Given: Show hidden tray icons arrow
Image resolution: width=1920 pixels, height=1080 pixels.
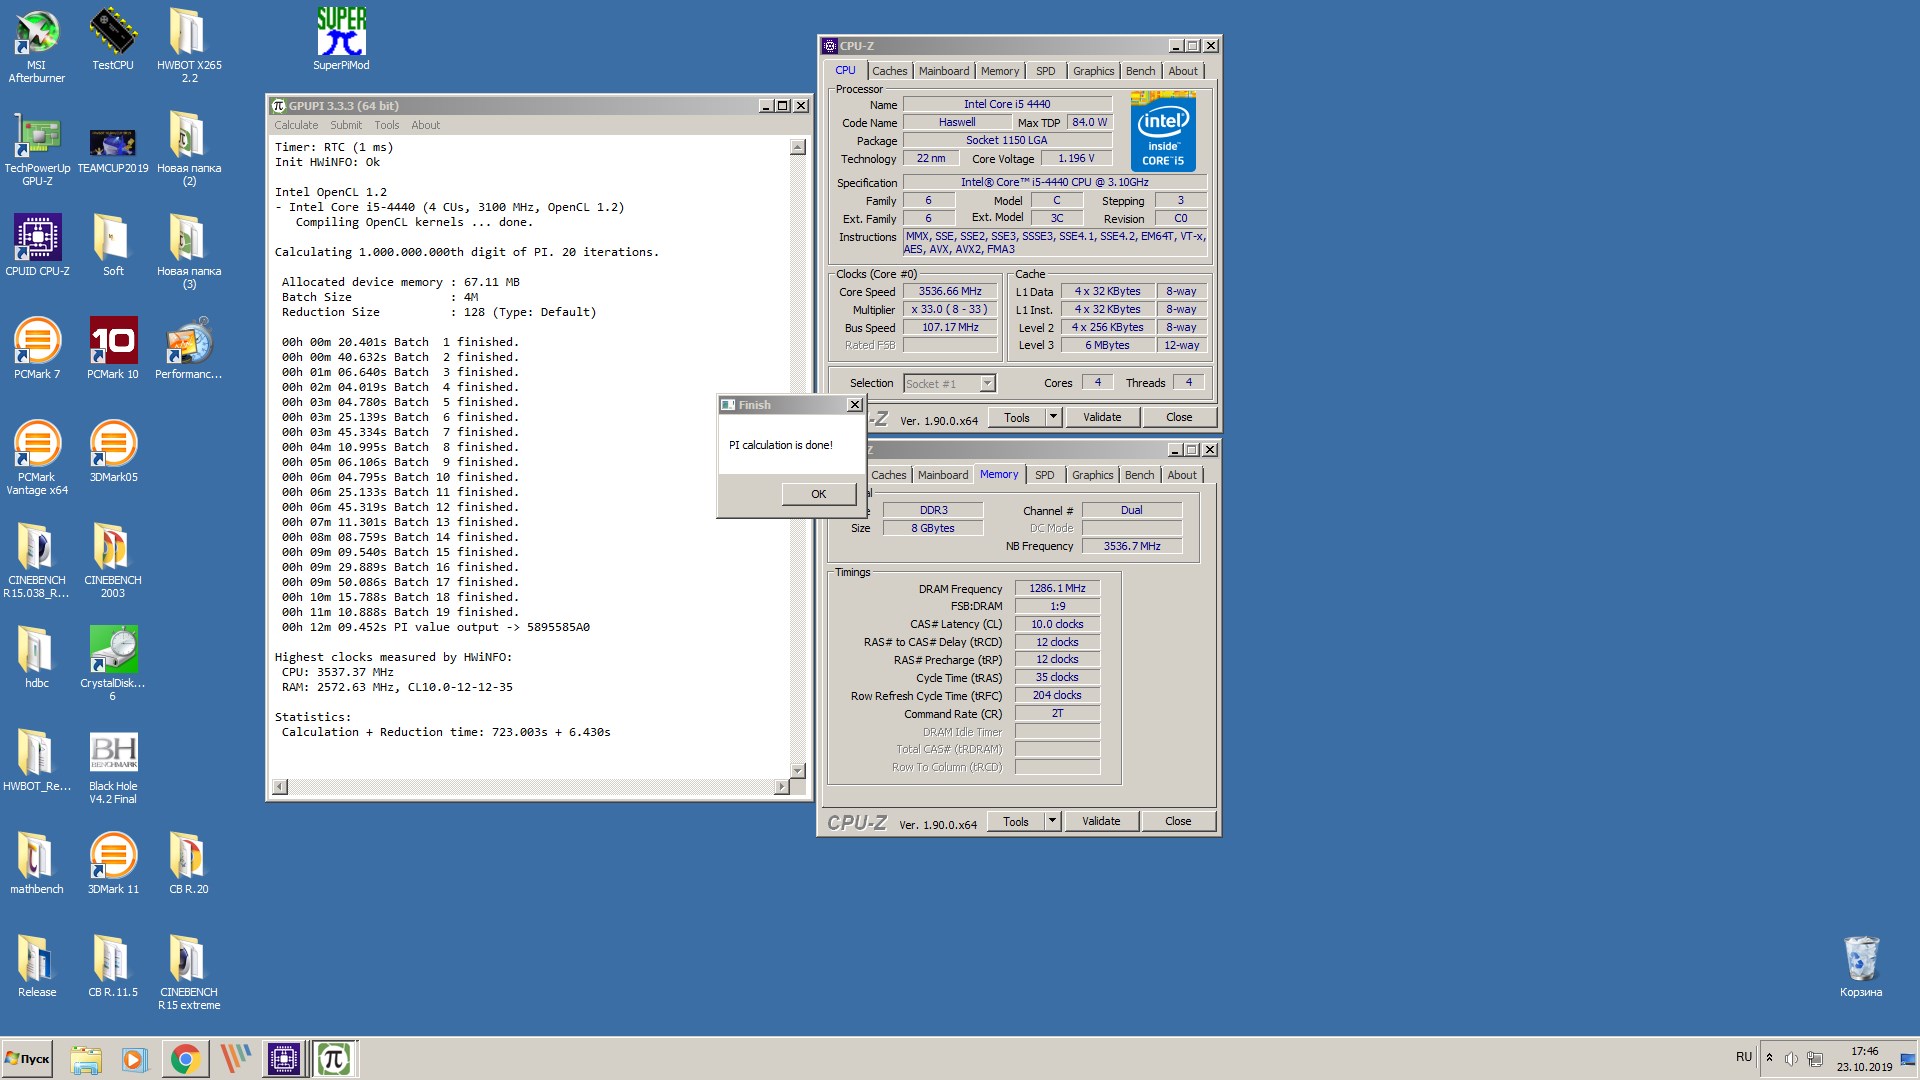Looking at the screenshot, I should [x=1769, y=1058].
